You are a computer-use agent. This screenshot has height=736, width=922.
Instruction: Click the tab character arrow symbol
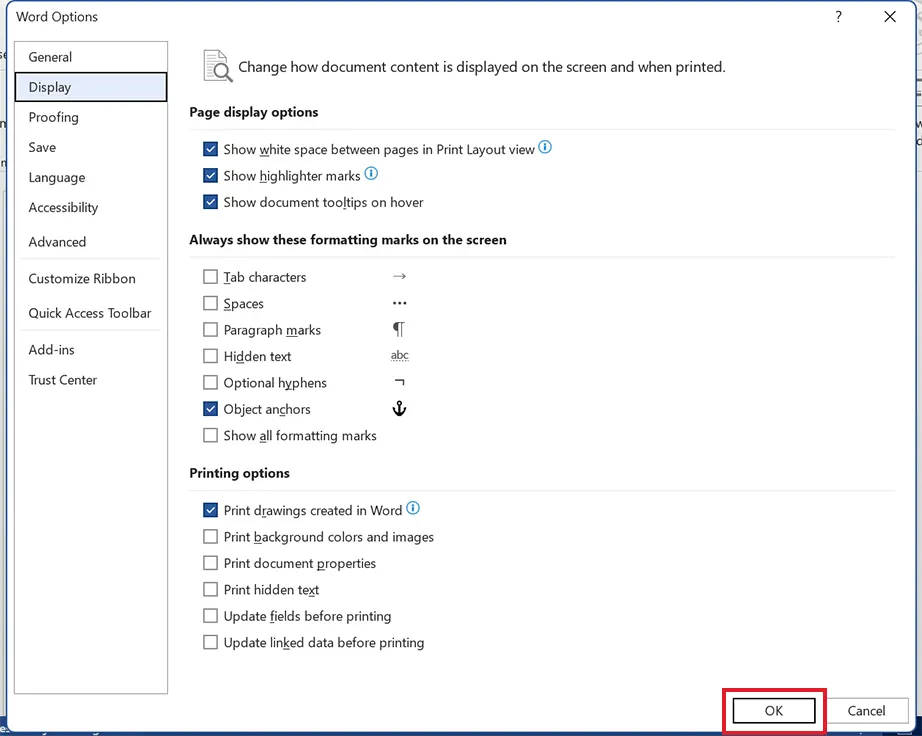(x=399, y=276)
